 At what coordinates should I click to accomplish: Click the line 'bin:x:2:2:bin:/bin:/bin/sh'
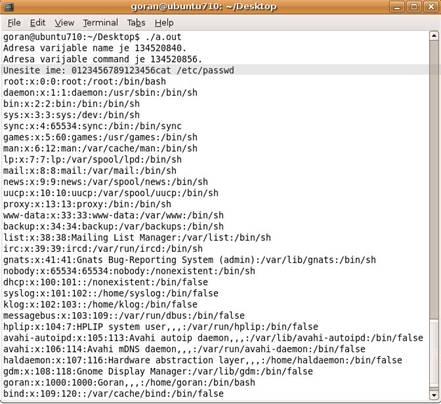coord(71,104)
